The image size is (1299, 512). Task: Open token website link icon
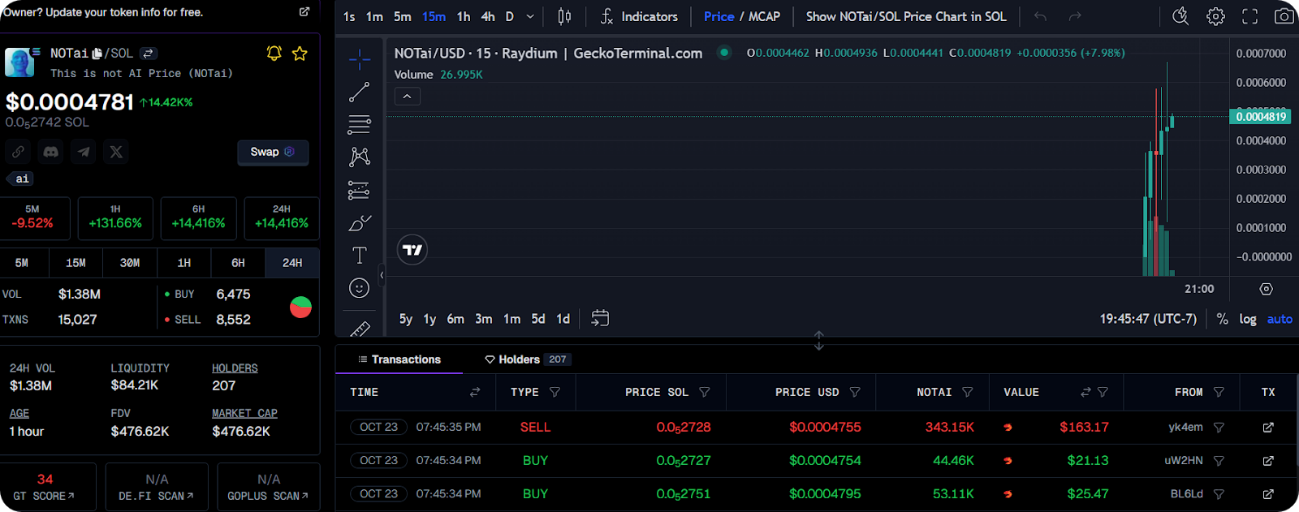coord(18,152)
